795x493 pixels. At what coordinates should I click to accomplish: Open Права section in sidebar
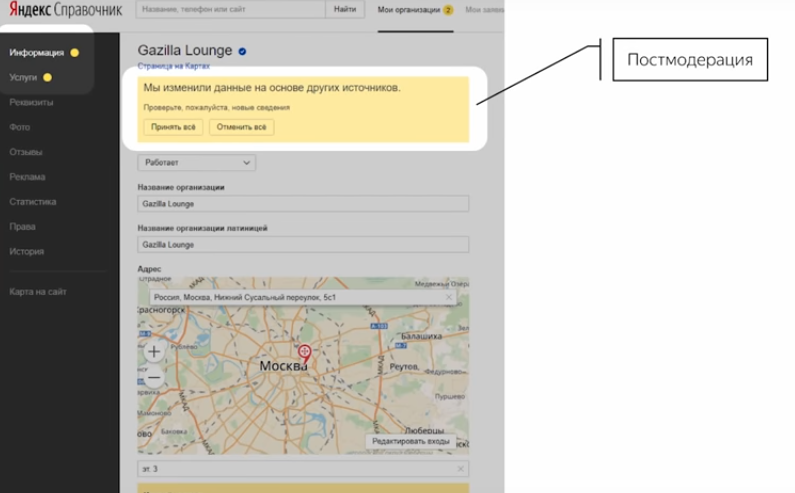pos(22,227)
